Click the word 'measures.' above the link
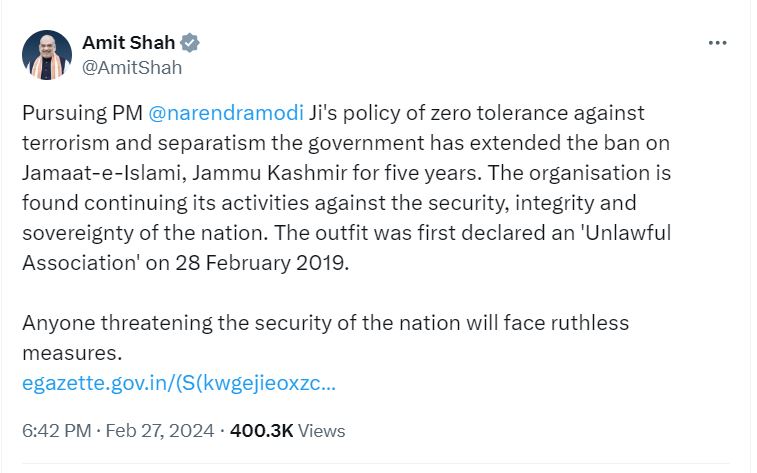This screenshot has height=473, width=757. click(71, 352)
